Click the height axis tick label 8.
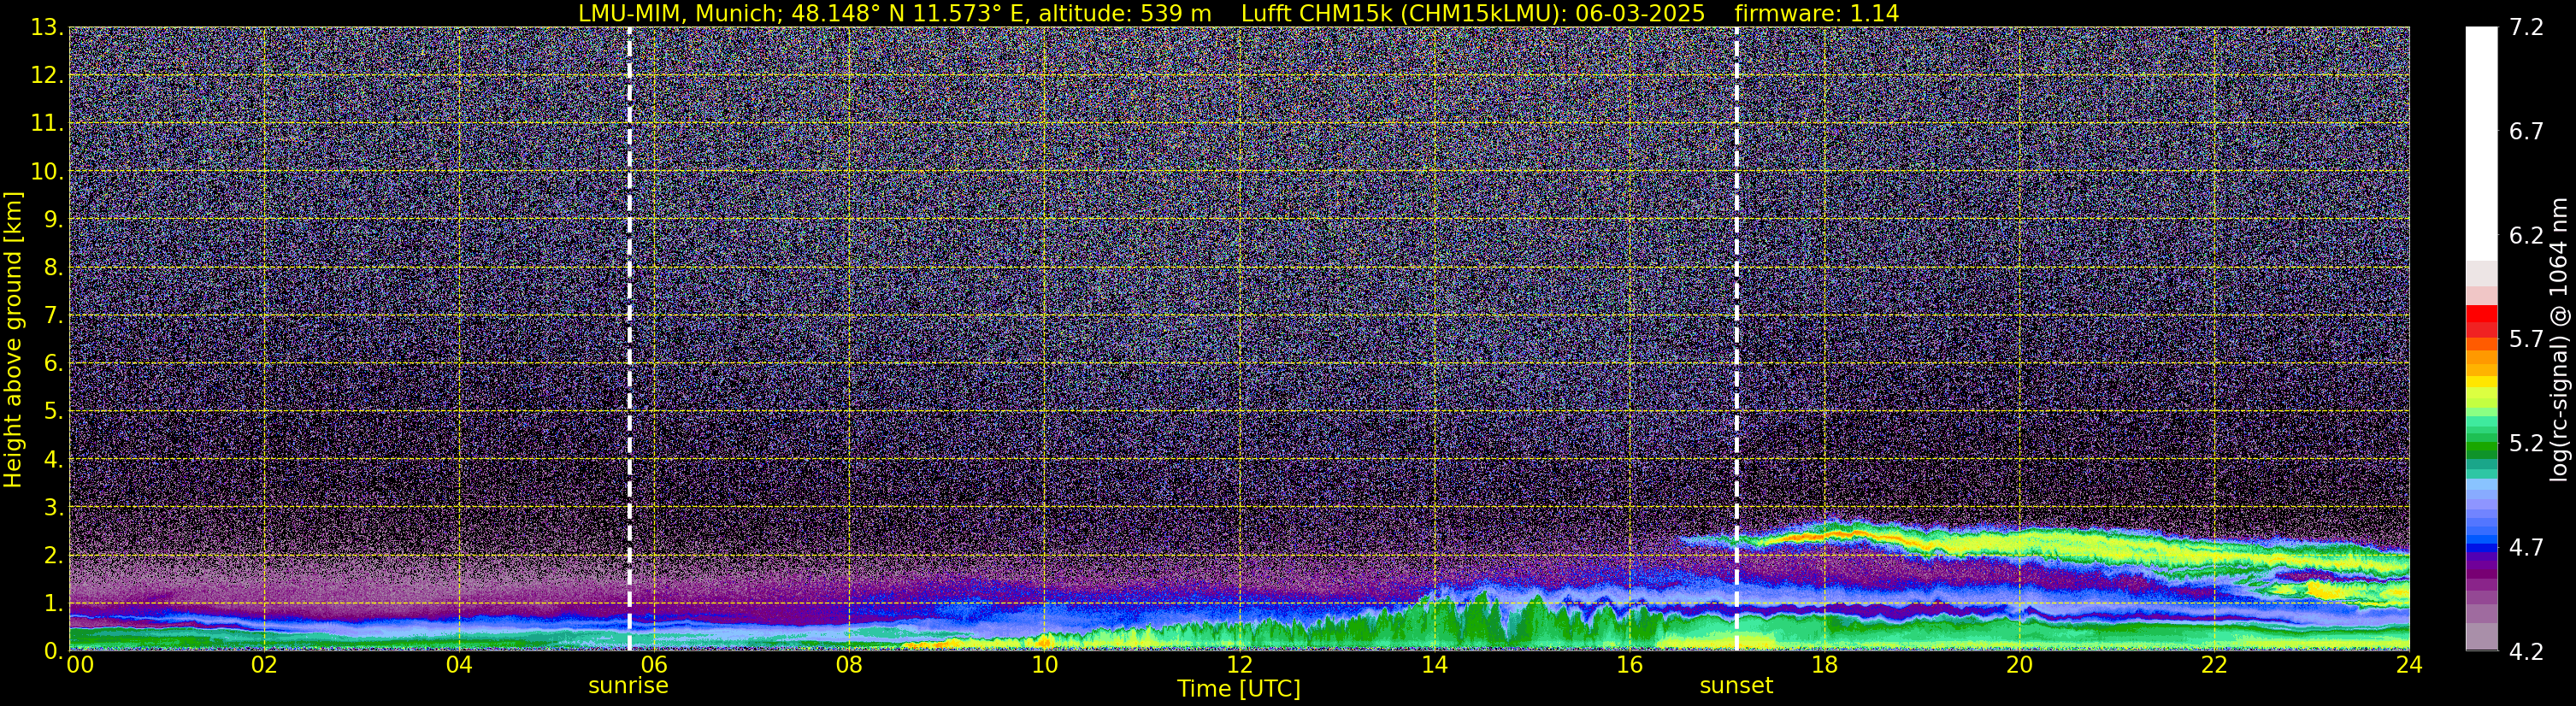The height and width of the screenshot is (706, 2576). [x=52, y=268]
